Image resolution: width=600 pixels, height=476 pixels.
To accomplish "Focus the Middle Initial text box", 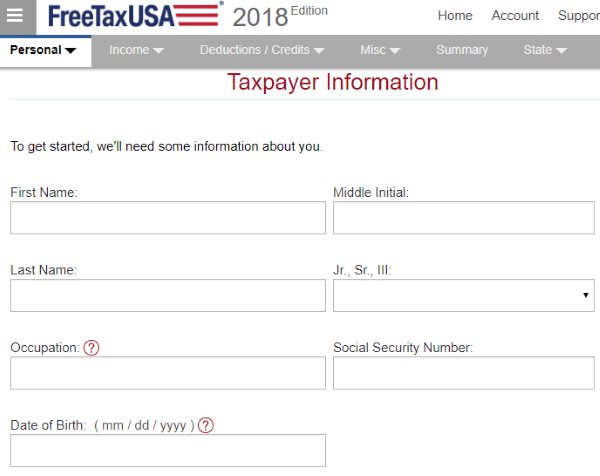I will 463,218.
